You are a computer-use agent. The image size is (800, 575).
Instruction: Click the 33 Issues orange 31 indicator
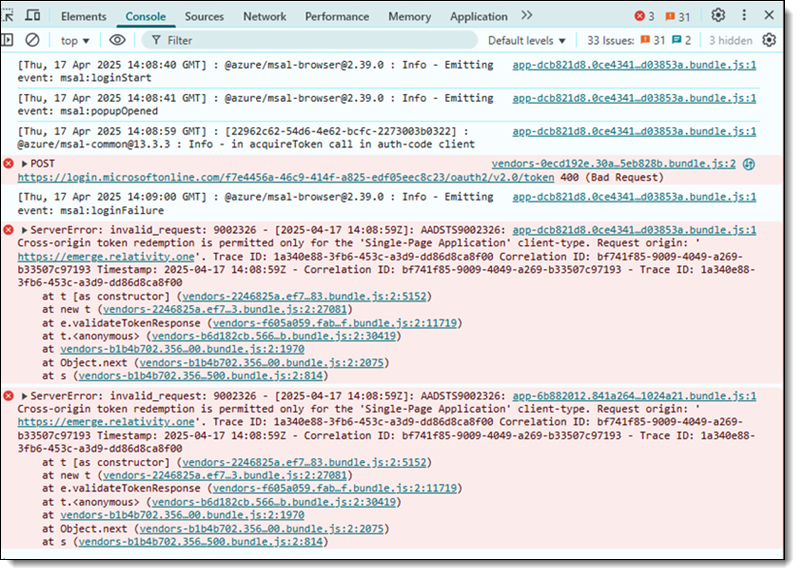pos(653,40)
